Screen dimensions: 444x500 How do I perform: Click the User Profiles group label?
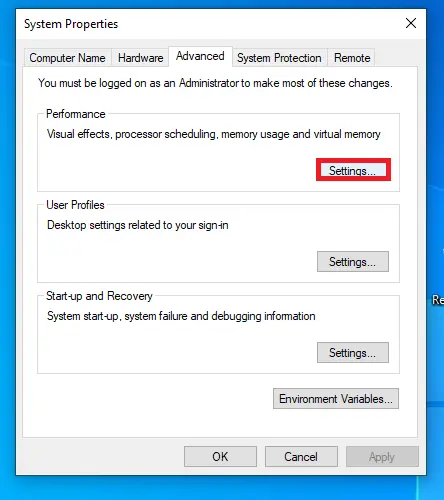click(75, 205)
